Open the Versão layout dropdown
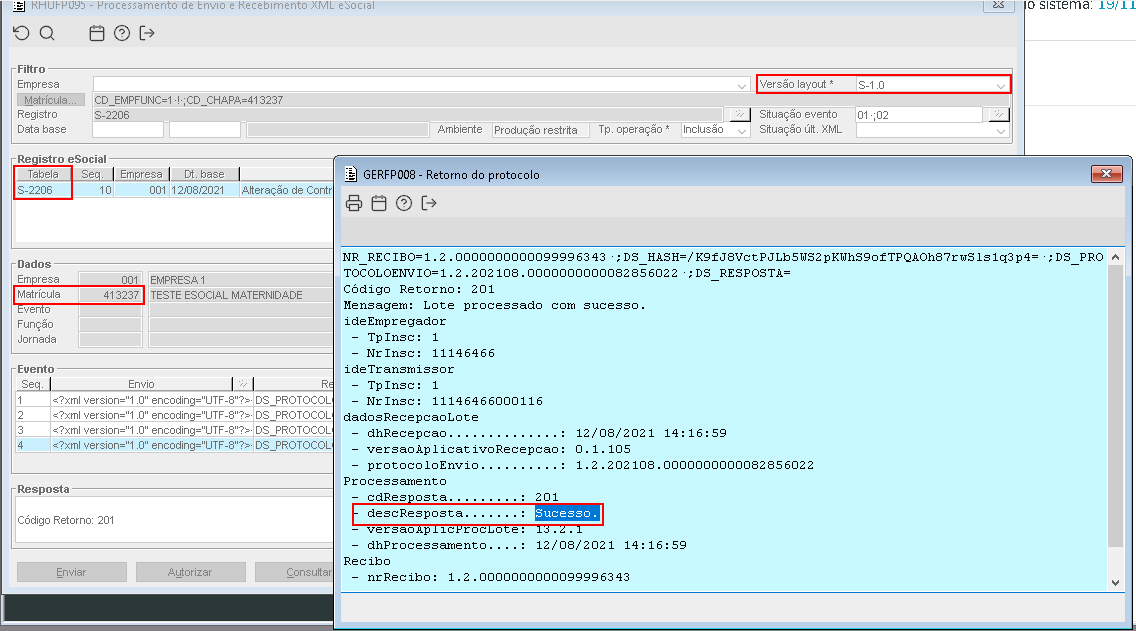The height and width of the screenshot is (631, 1136). [1001, 85]
